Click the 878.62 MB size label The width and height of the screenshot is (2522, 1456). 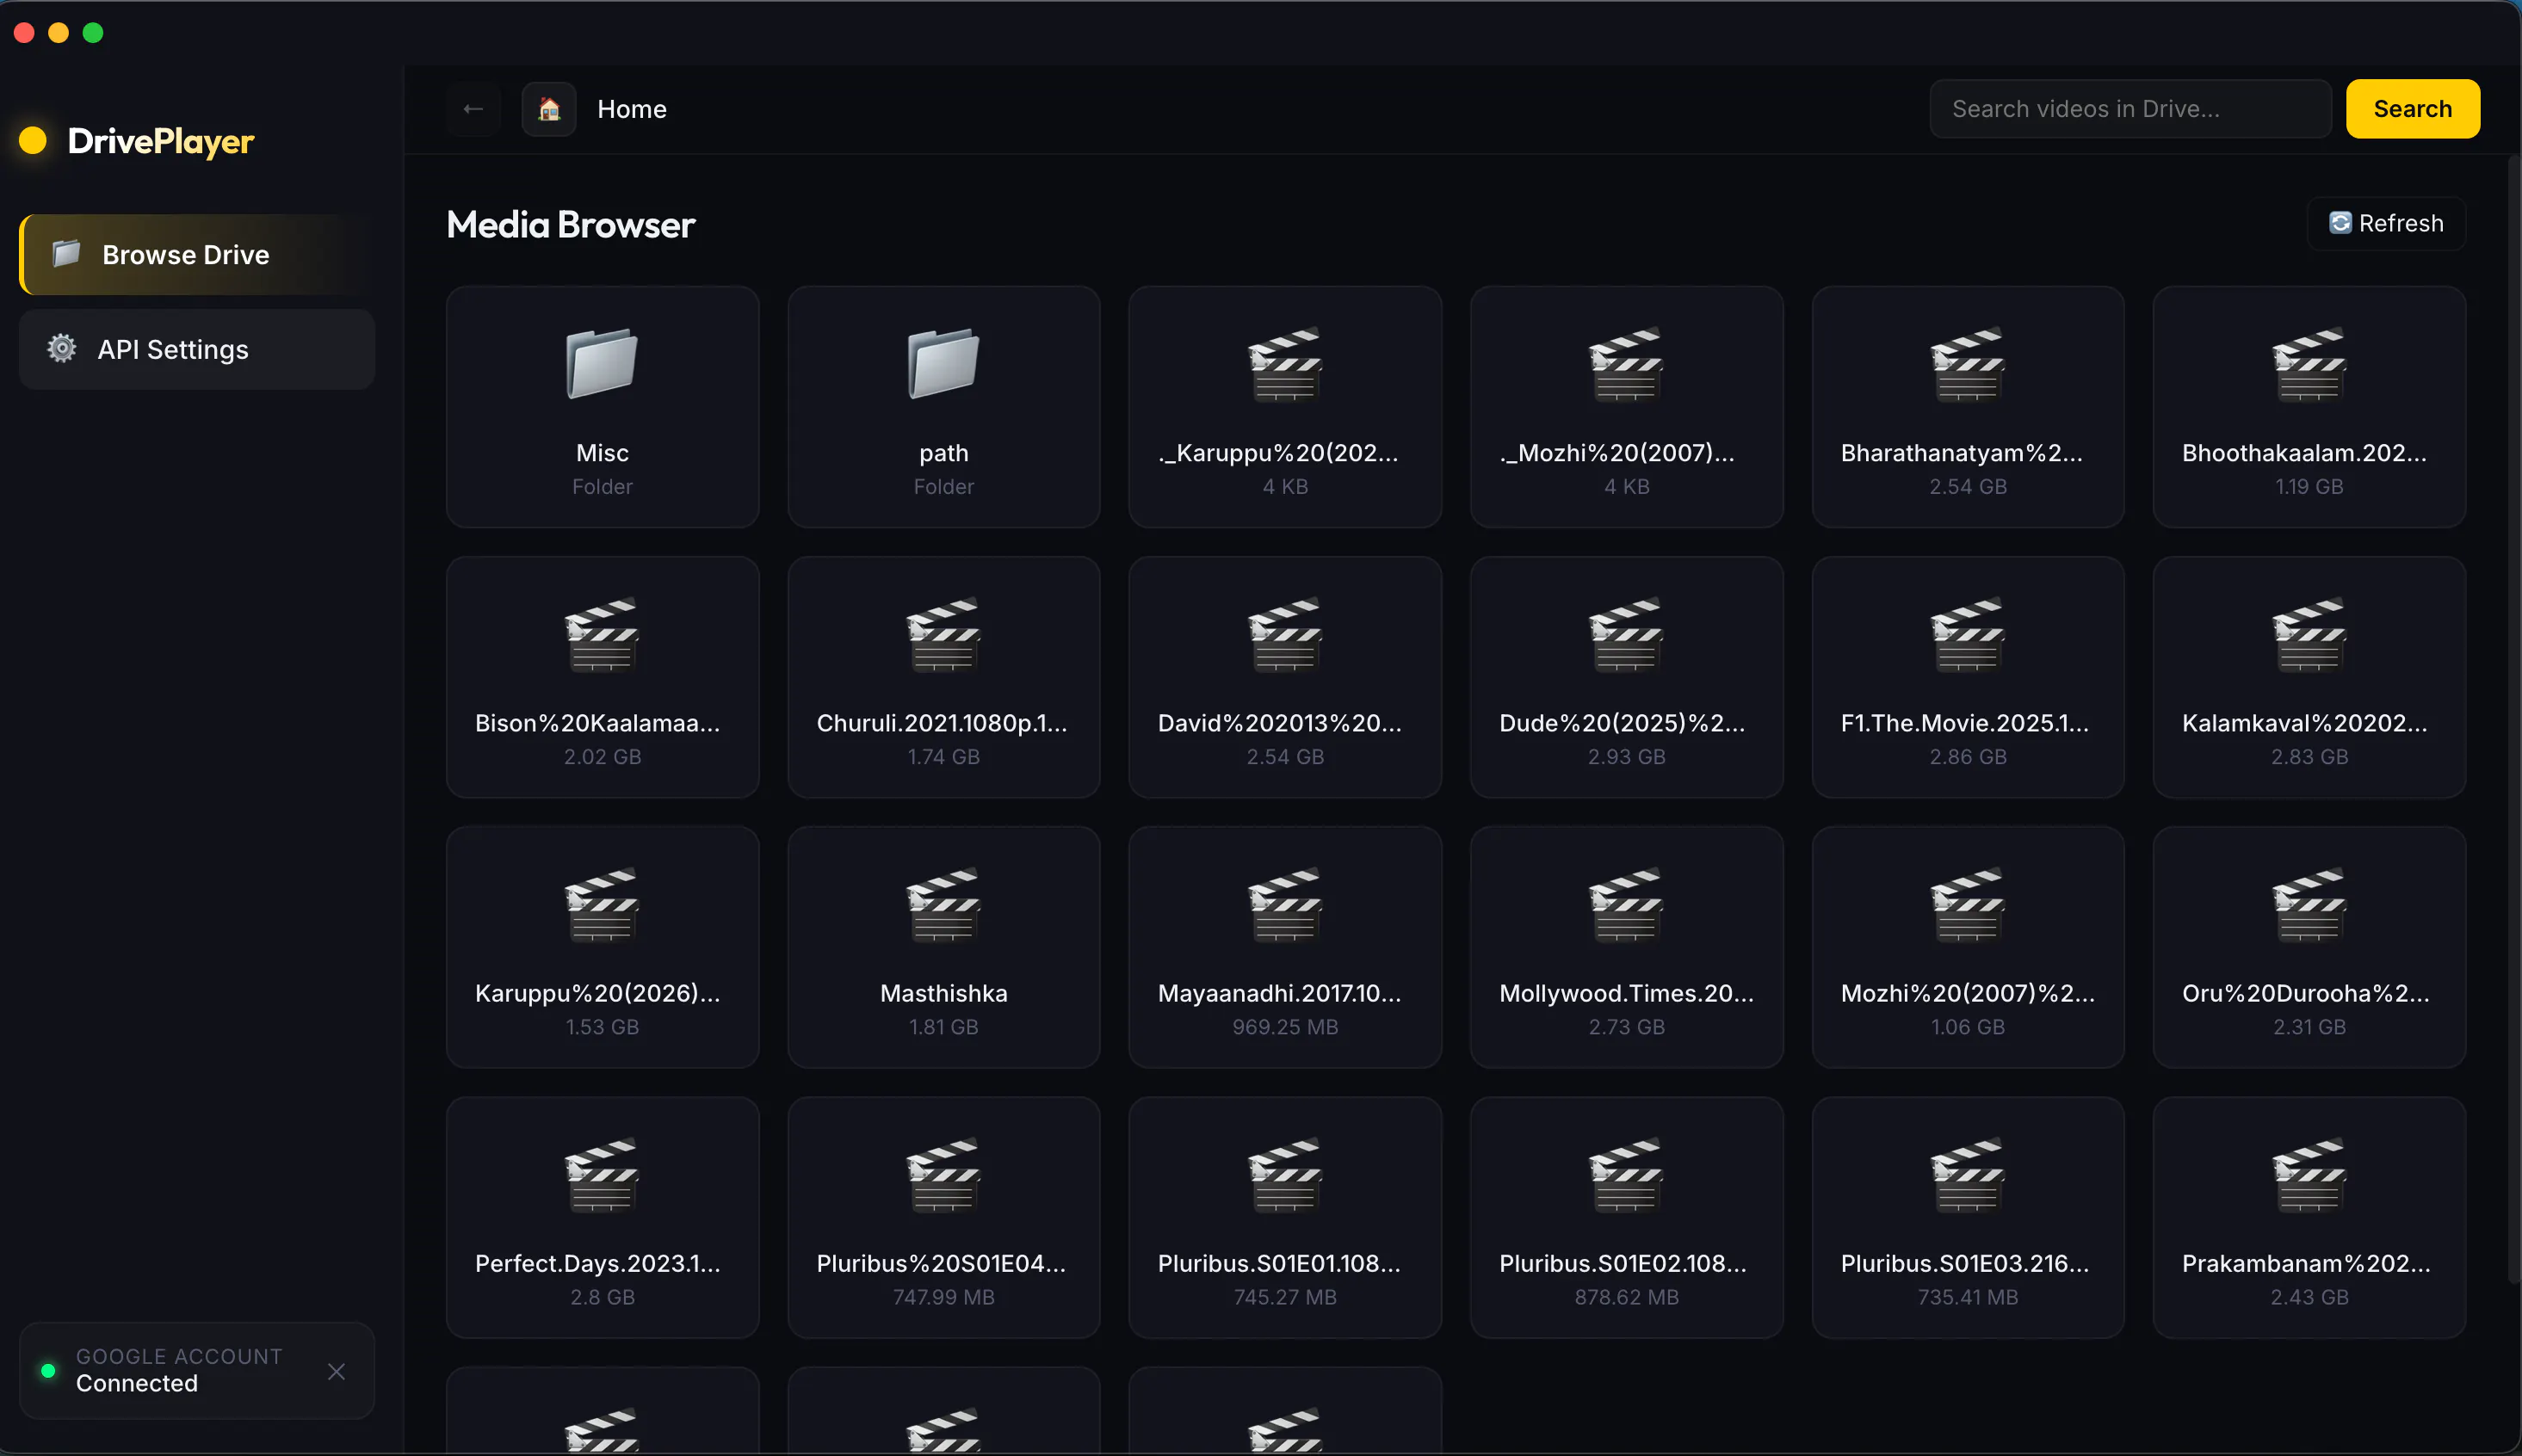pyautogui.click(x=1626, y=1297)
